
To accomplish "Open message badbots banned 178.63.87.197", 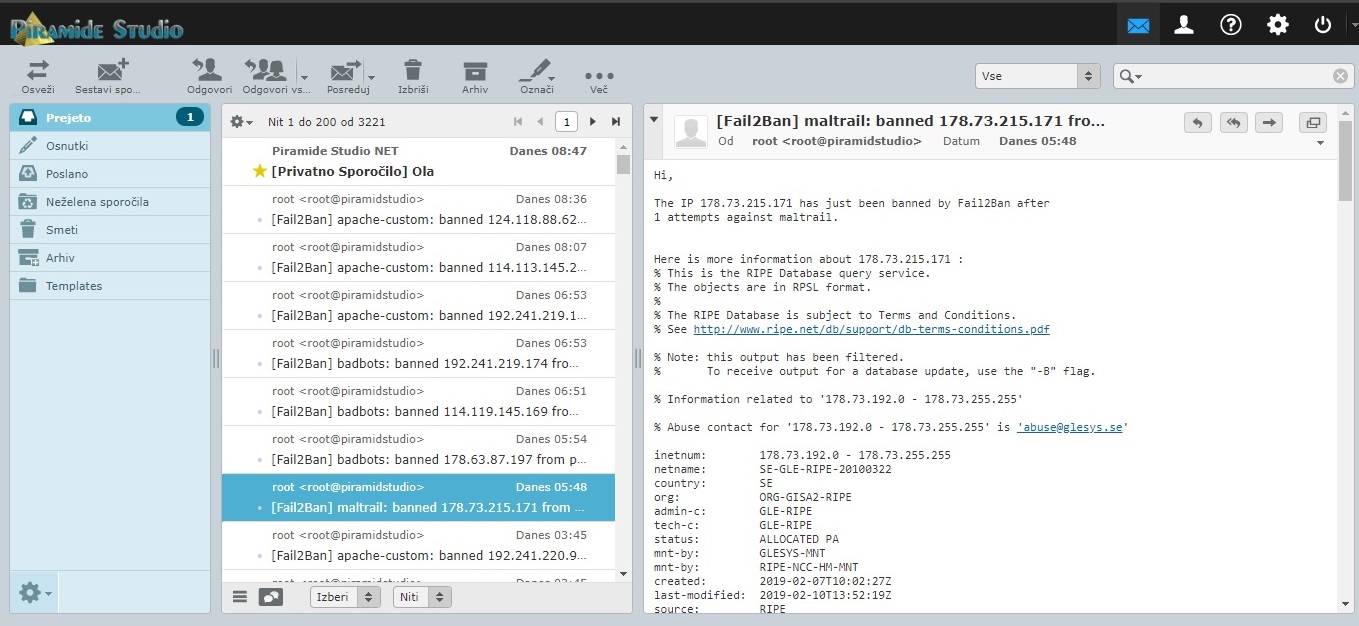I will tap(418, 450).
